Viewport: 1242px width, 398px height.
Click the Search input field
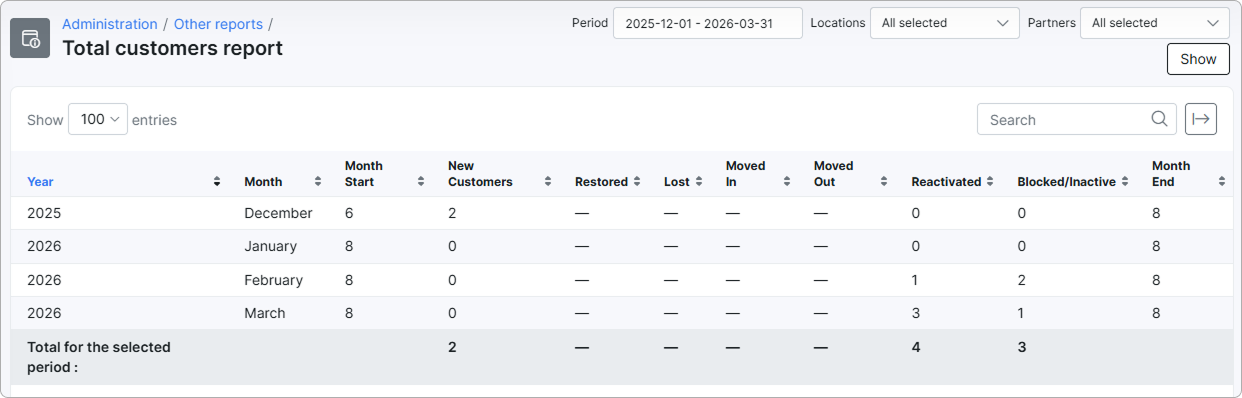click(x=1077, y=119)
